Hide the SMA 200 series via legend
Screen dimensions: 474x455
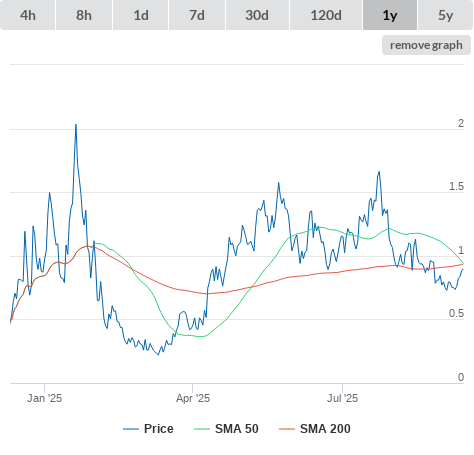click(325, 429)
